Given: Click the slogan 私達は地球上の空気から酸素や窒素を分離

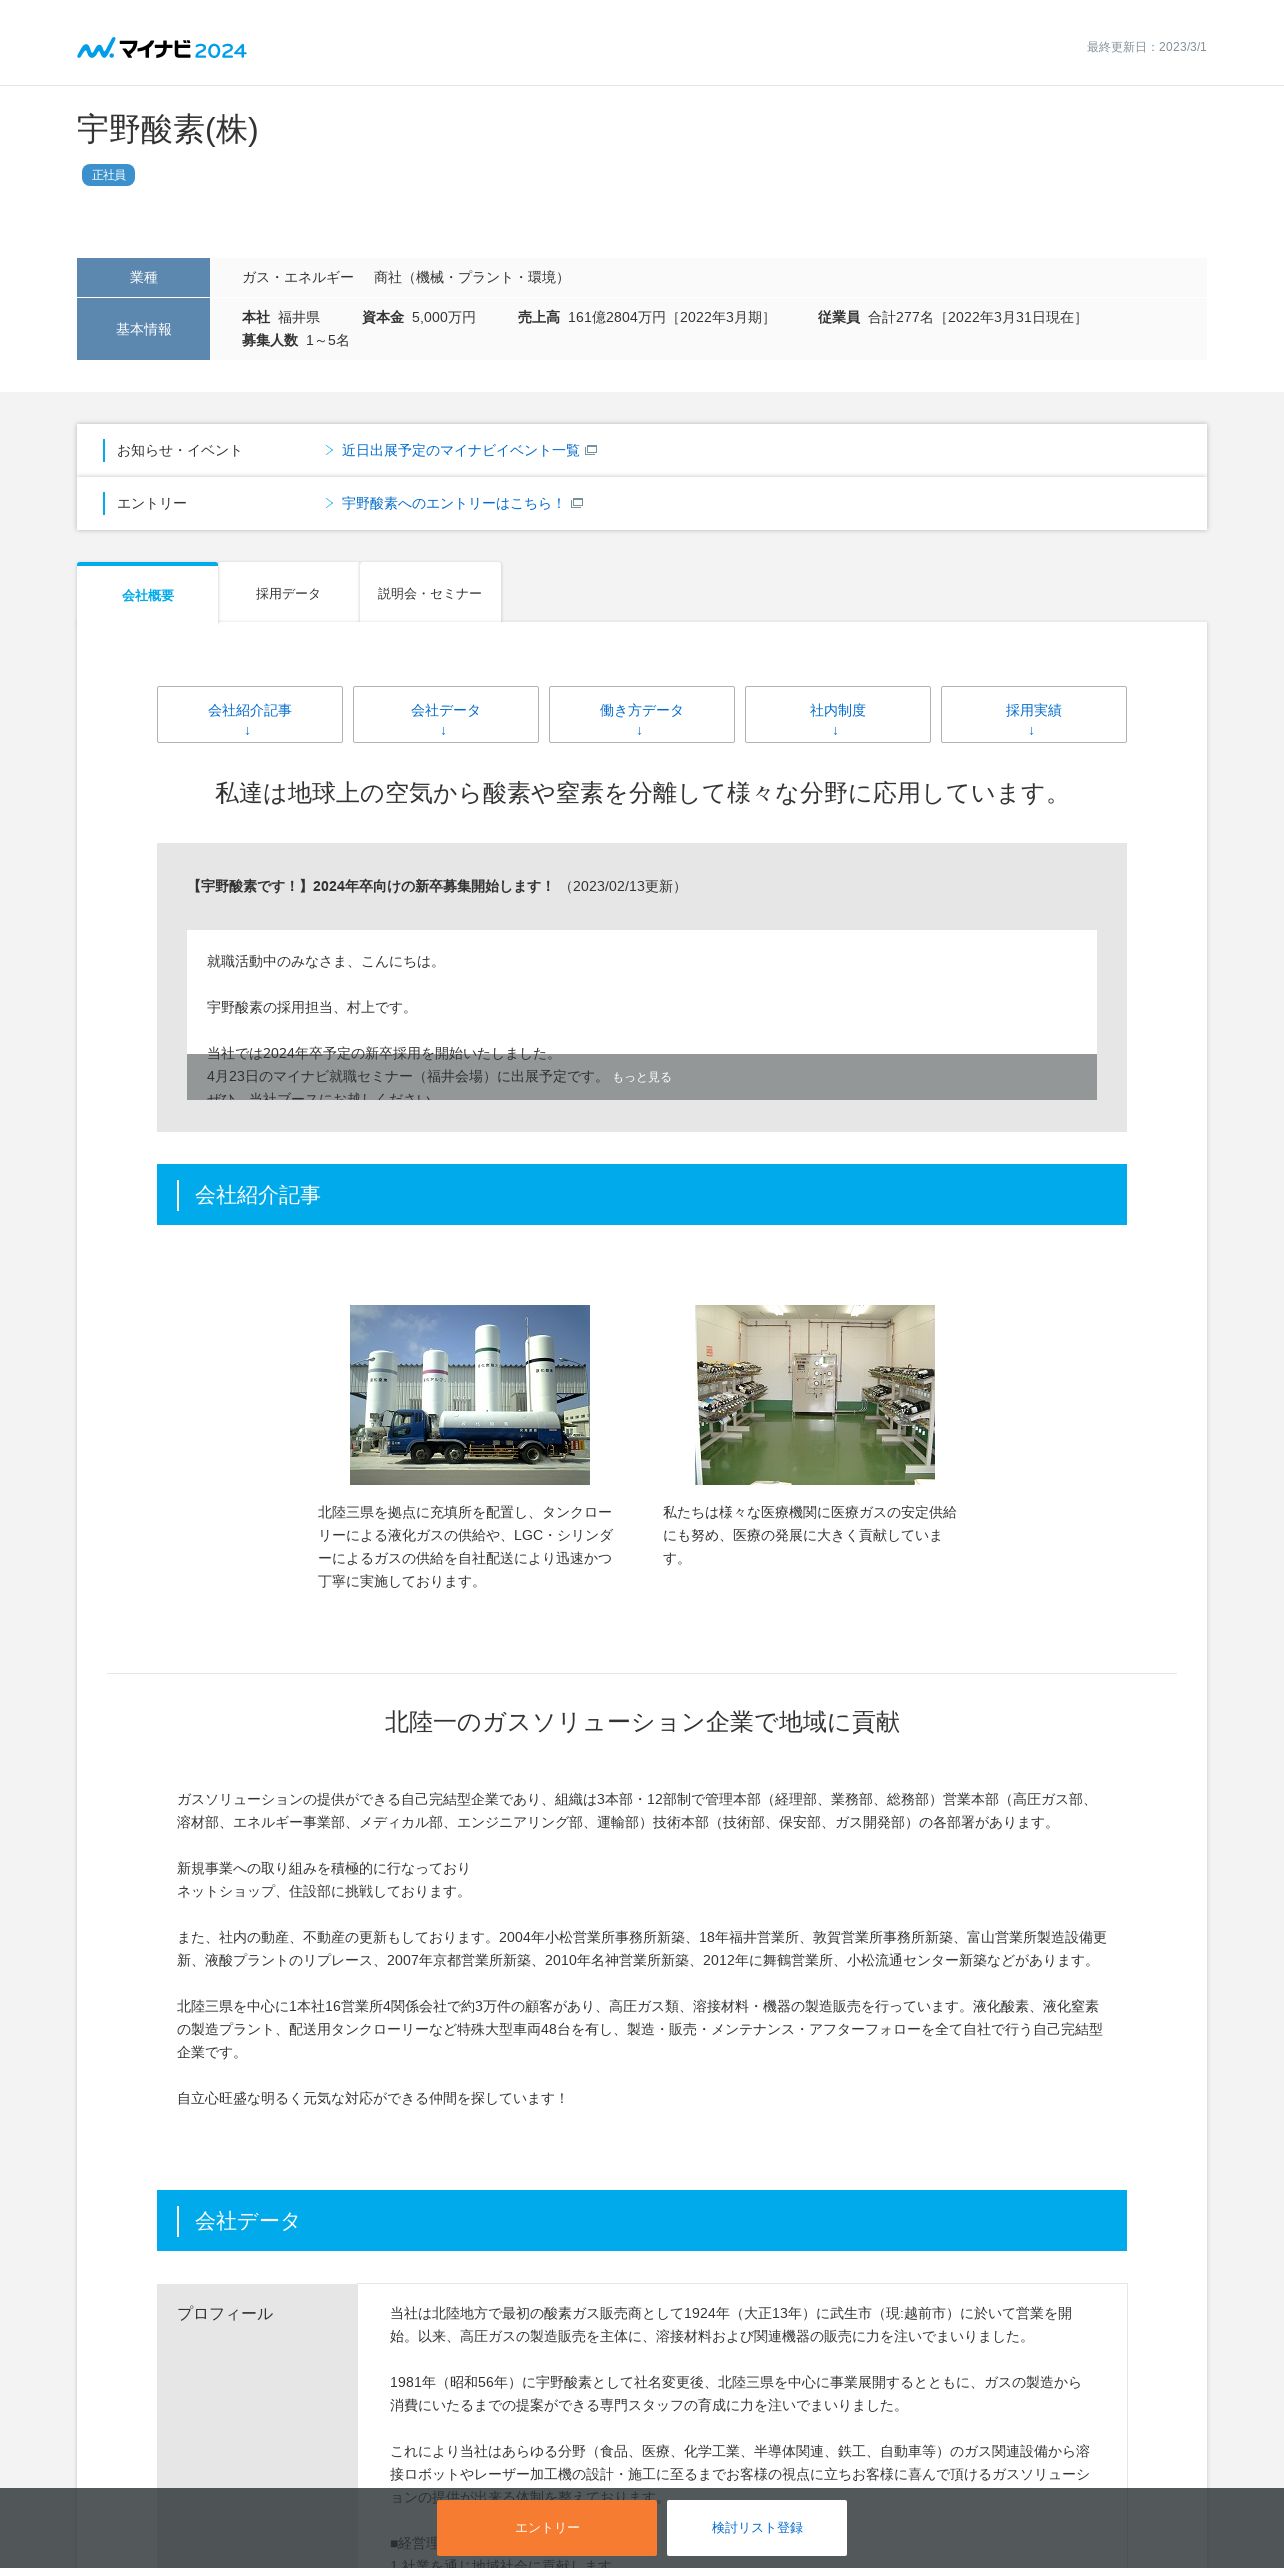Looking at the screenshot, I should pos(642,793).
